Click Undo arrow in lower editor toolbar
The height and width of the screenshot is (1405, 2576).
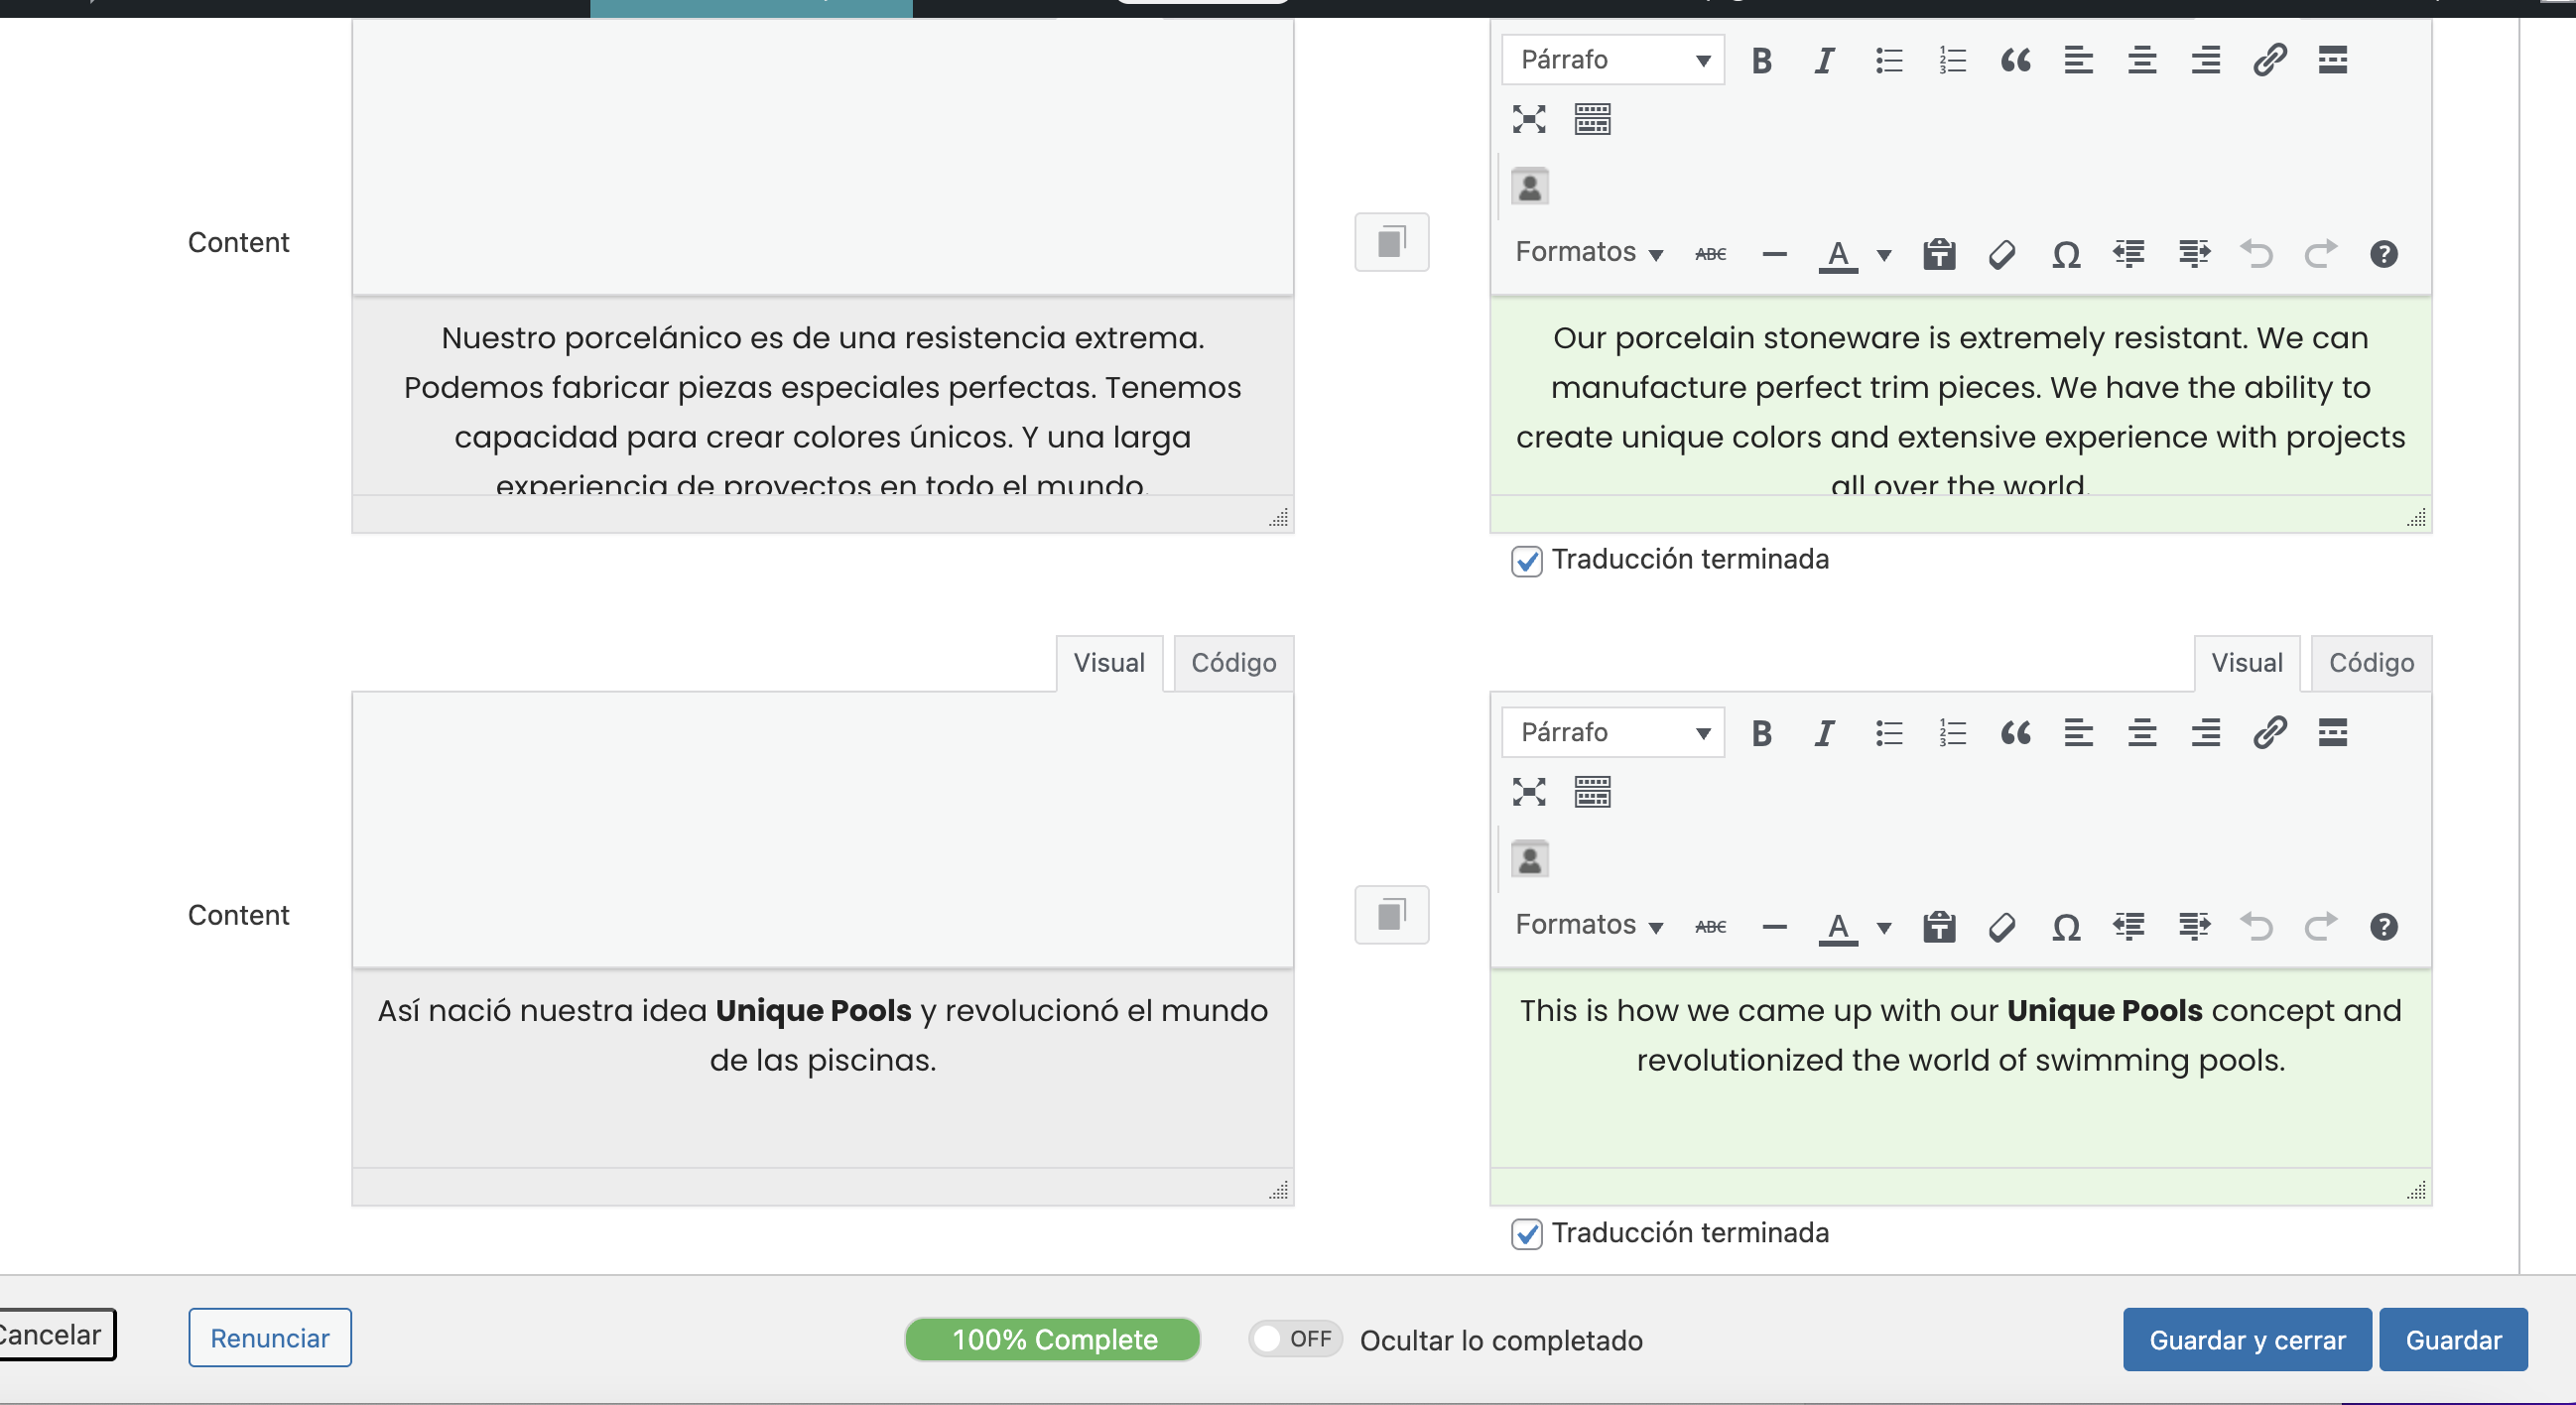pos(2256,927)
